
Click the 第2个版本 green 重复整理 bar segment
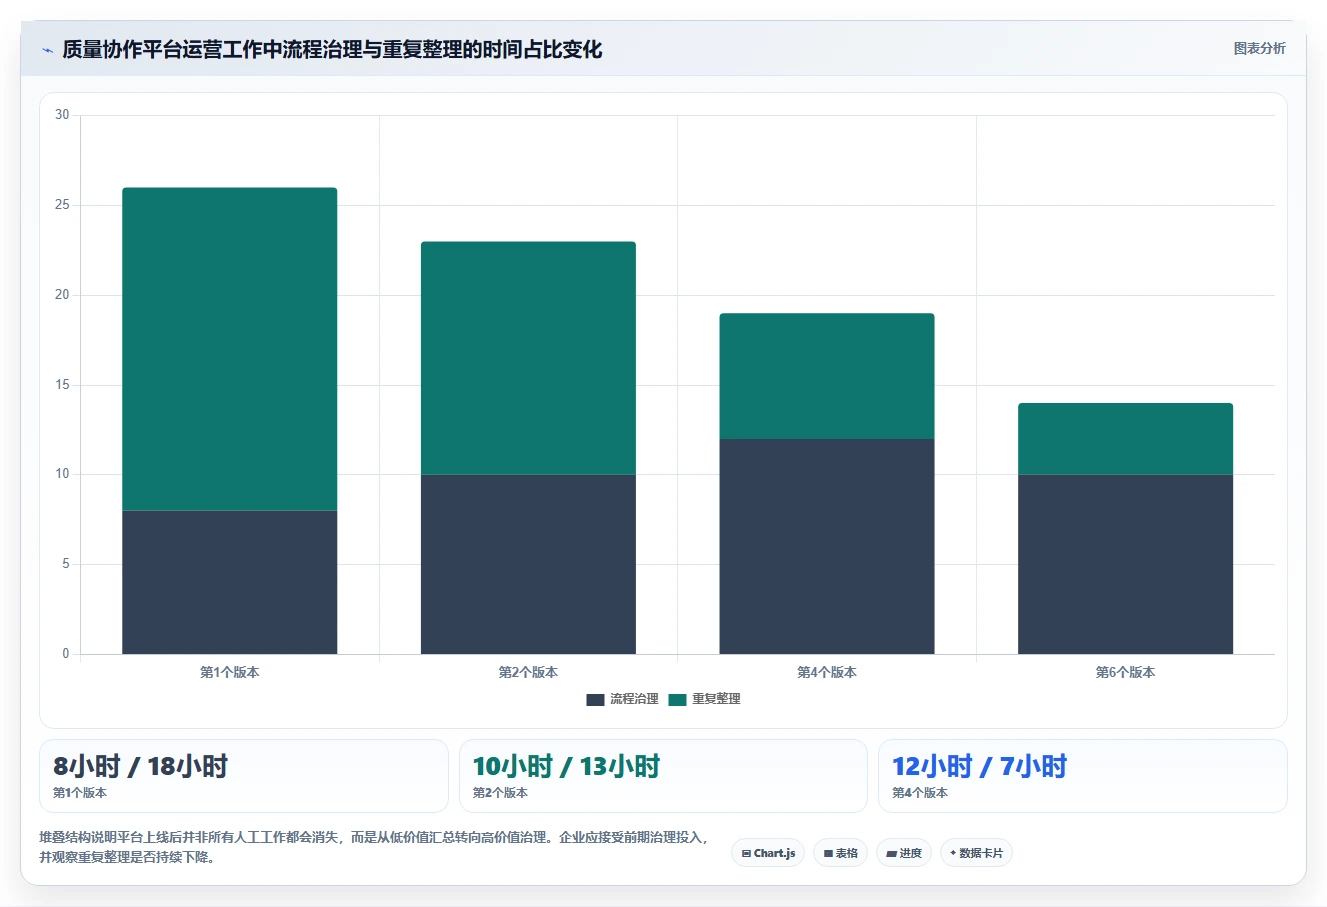click(528, 358)
